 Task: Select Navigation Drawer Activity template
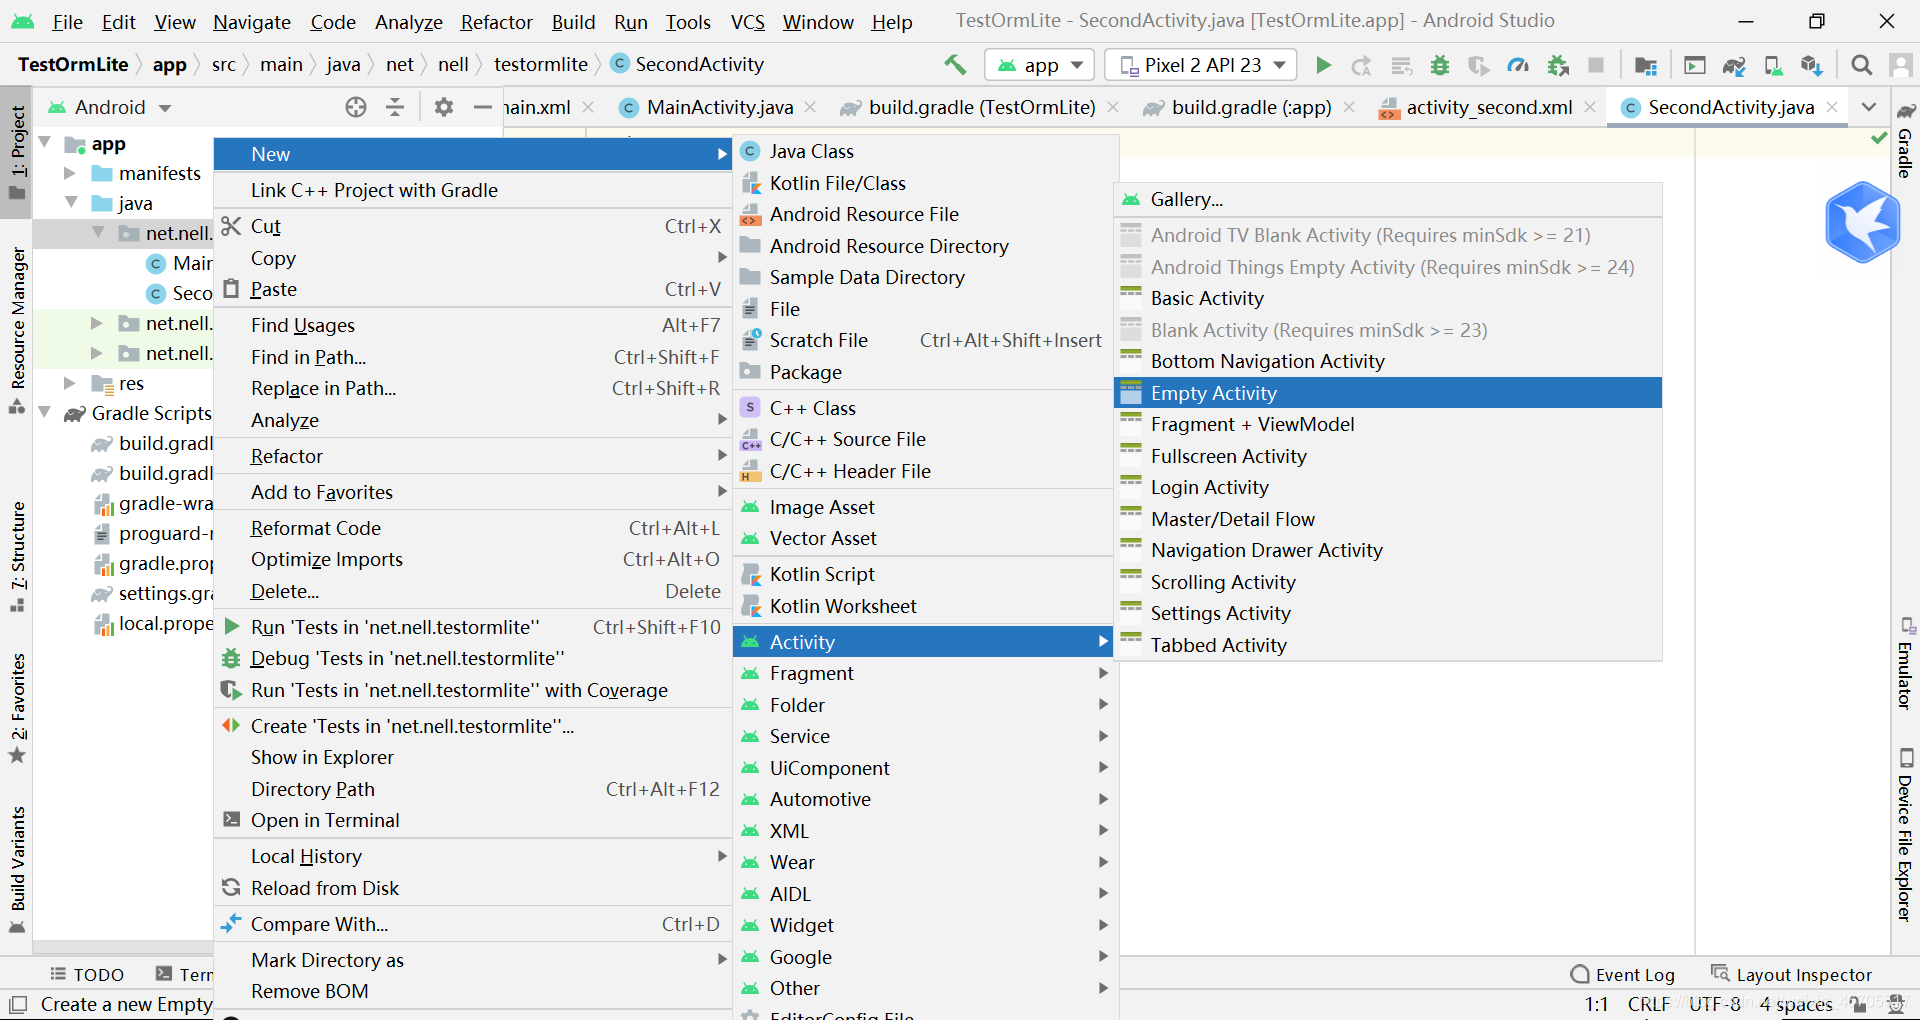click(x=1388, y=550)
